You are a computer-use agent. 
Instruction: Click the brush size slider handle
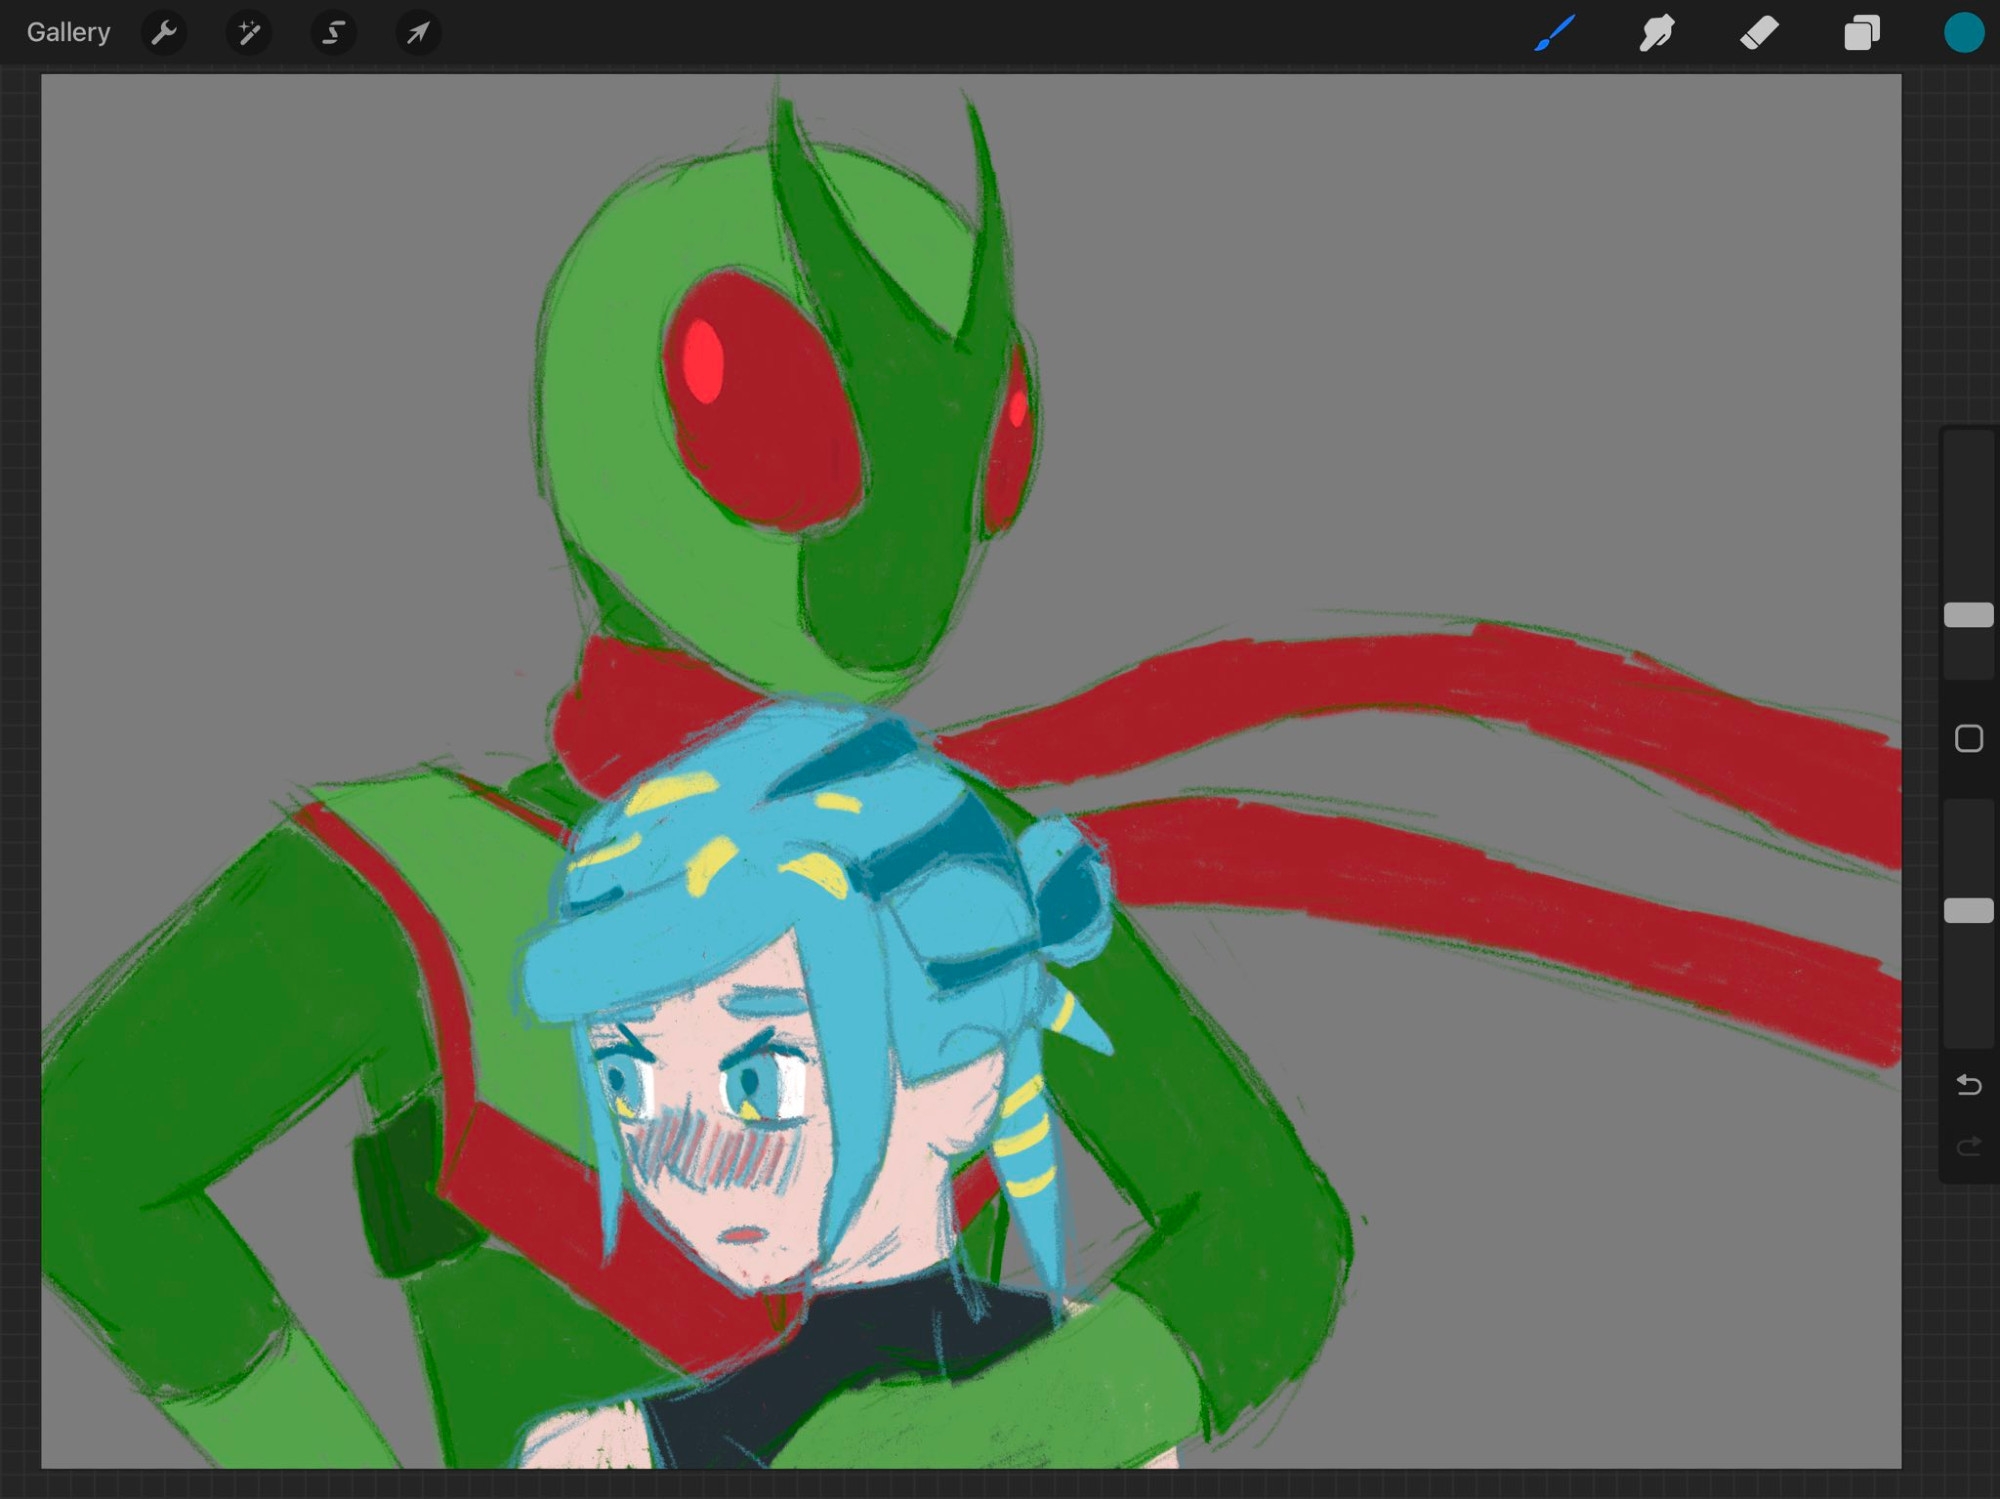1968,615
